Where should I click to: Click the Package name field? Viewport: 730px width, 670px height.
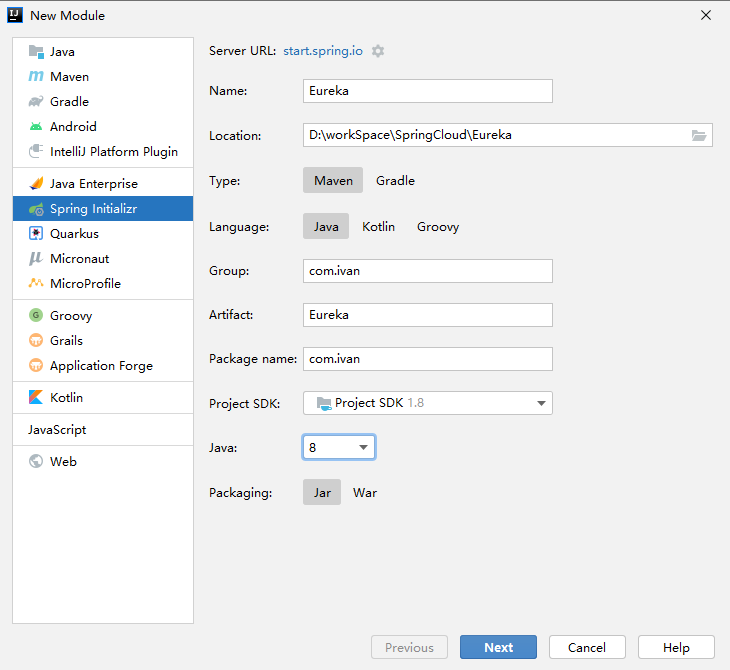[428, 359]
